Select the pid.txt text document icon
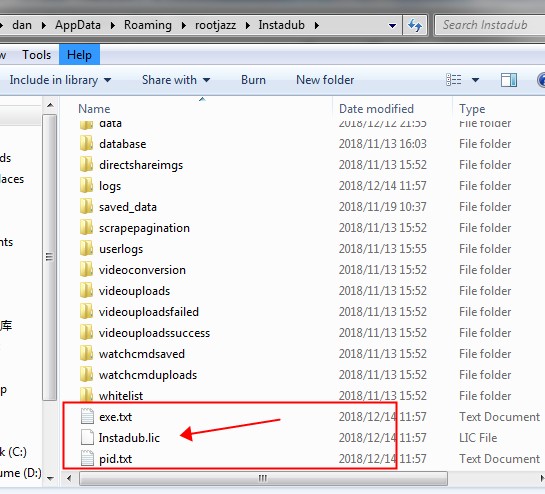 coord(87,459)
